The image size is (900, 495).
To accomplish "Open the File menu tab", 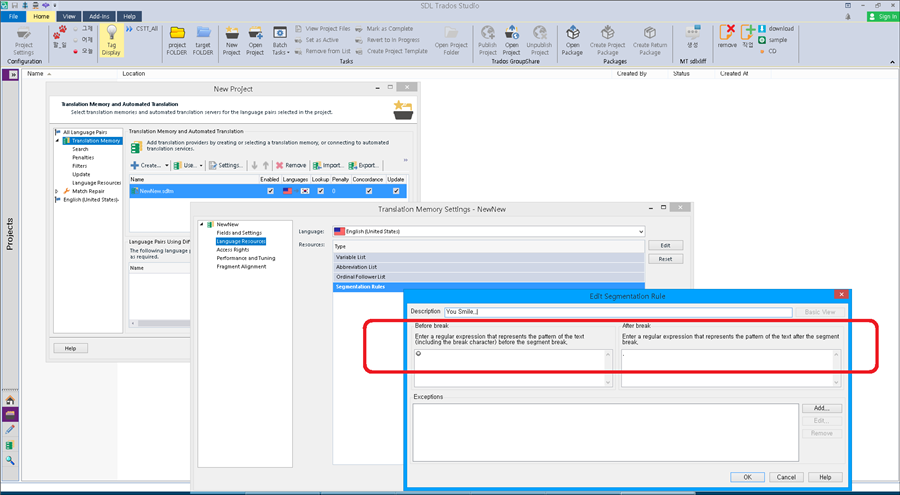I will (13, 17).
